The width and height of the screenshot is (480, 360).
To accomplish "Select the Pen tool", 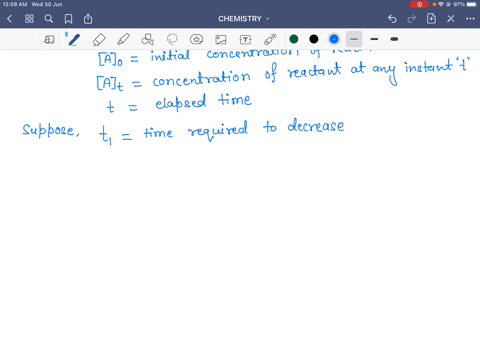I will (x=73, y=39).
